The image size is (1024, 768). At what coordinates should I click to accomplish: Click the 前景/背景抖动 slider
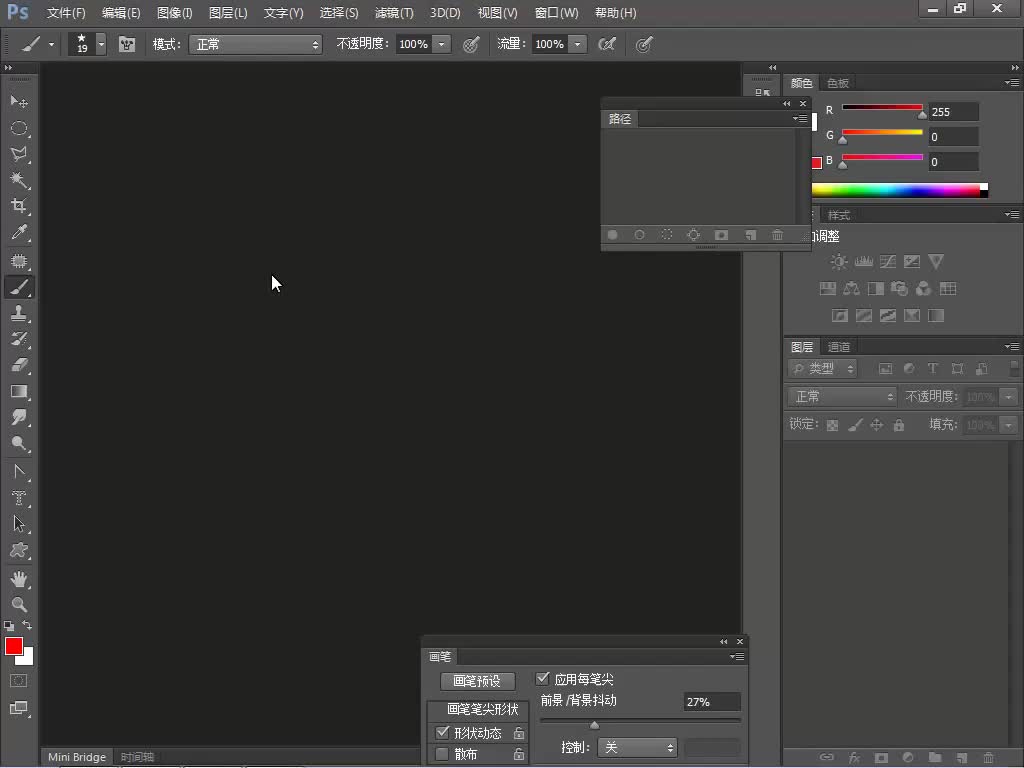pos(640,721)
